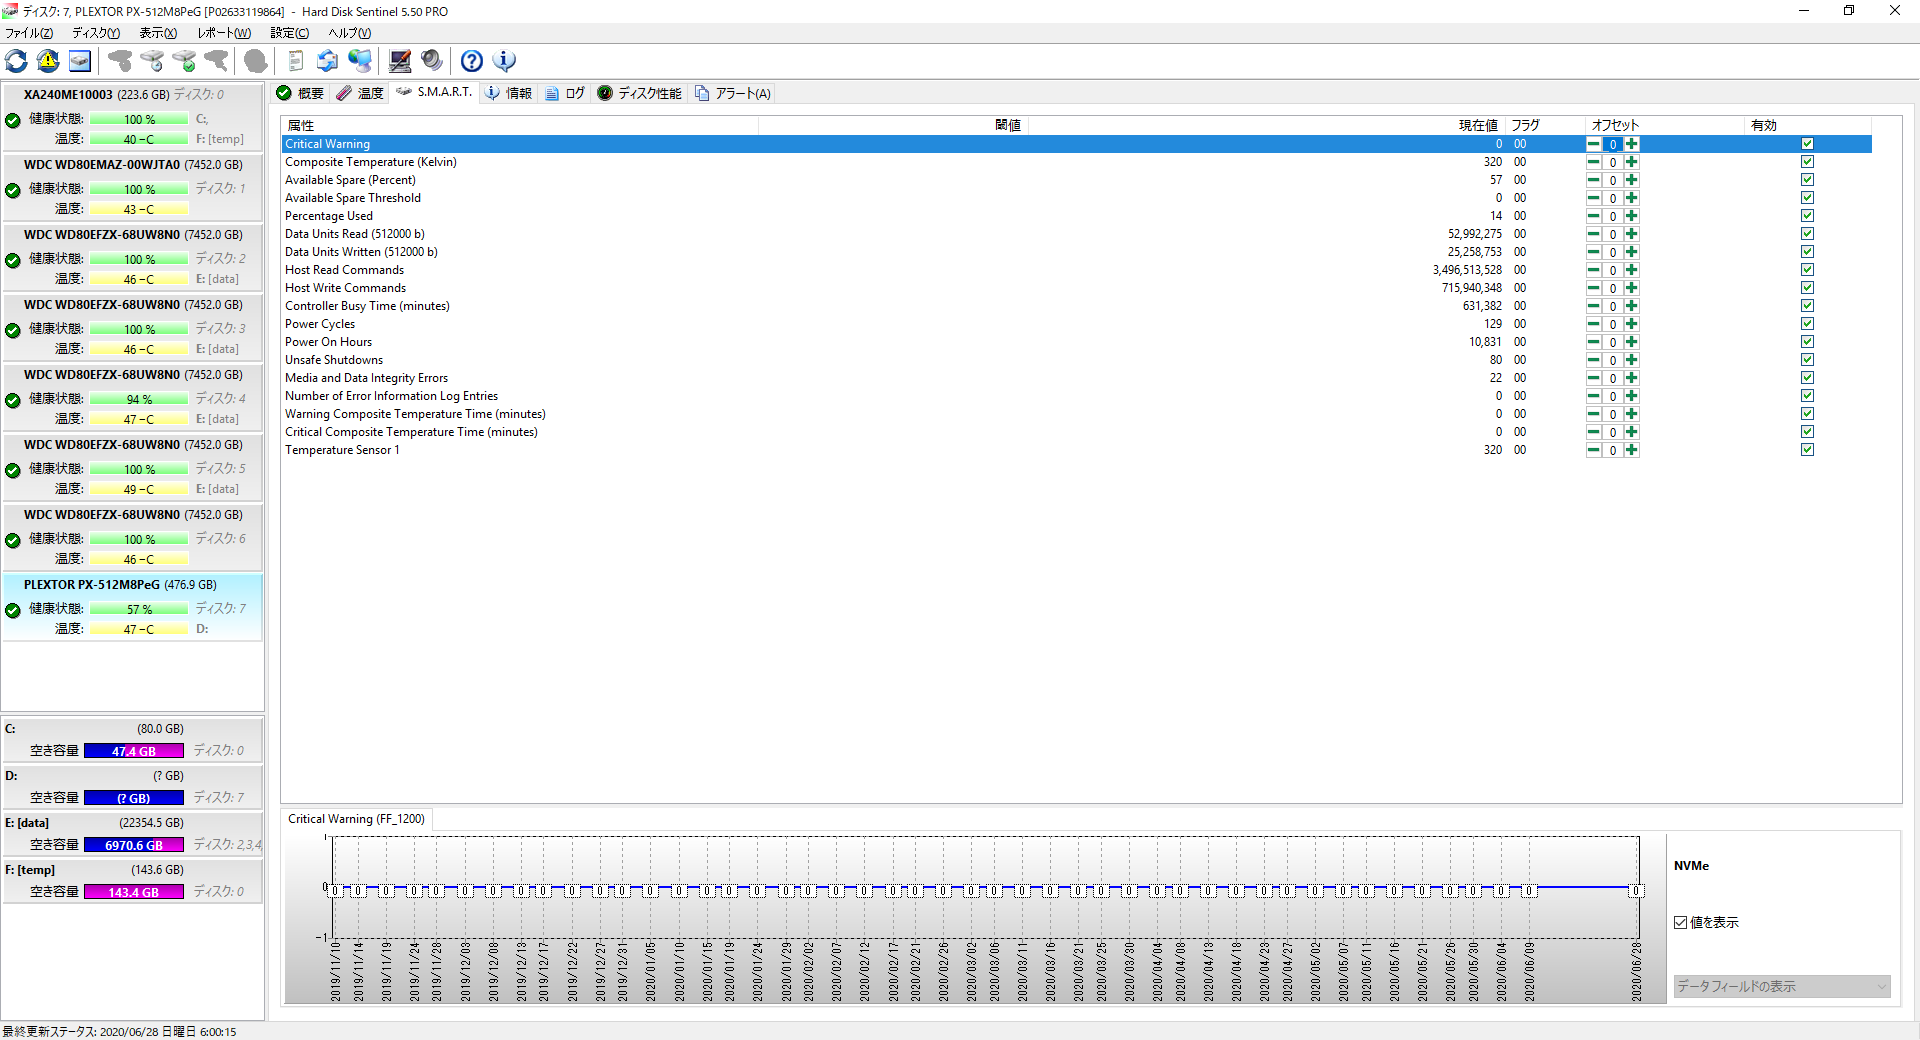Screen dimensions: 1920x1040
Task: Open the データフィールドの表示 dropdown
Action: pos(1782,987)
